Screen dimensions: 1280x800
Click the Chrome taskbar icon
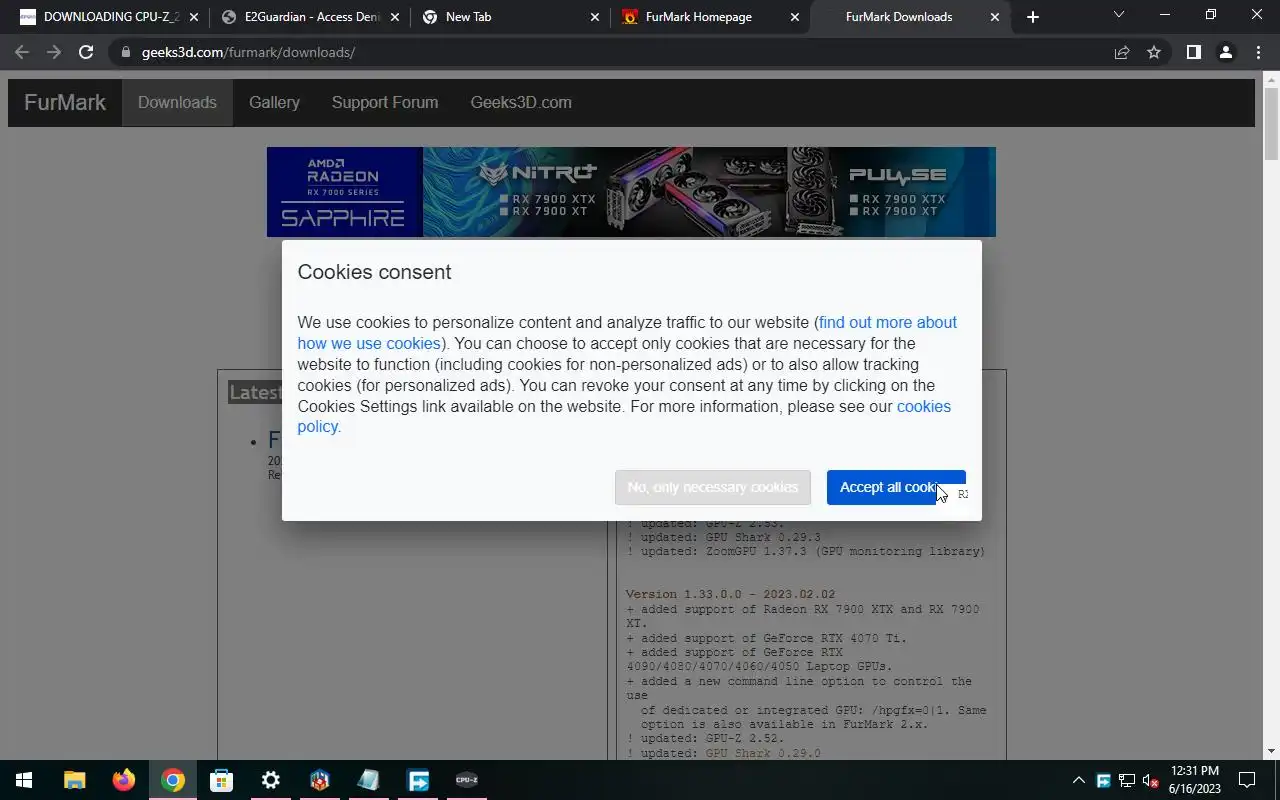pyautogui.click(x=172, y=780)
